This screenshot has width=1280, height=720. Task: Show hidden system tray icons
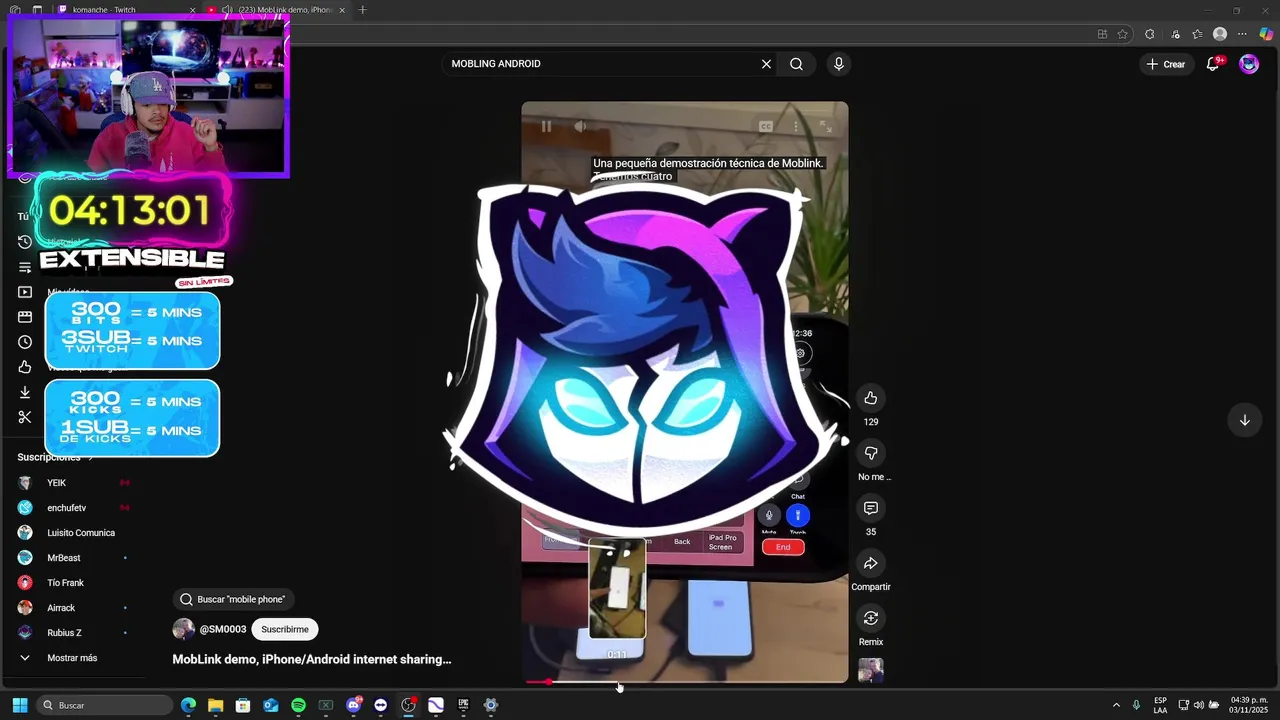(1116, 705)
